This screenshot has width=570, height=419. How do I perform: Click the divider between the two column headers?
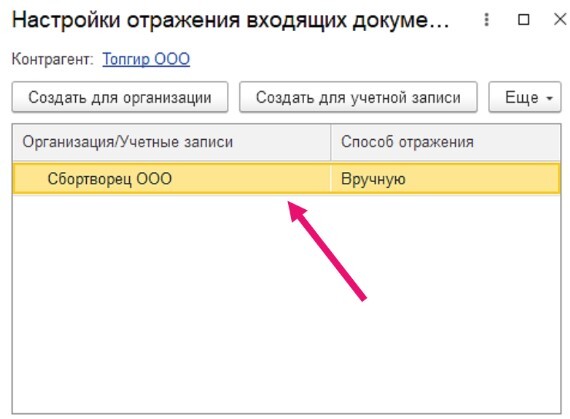click(331, 142)
